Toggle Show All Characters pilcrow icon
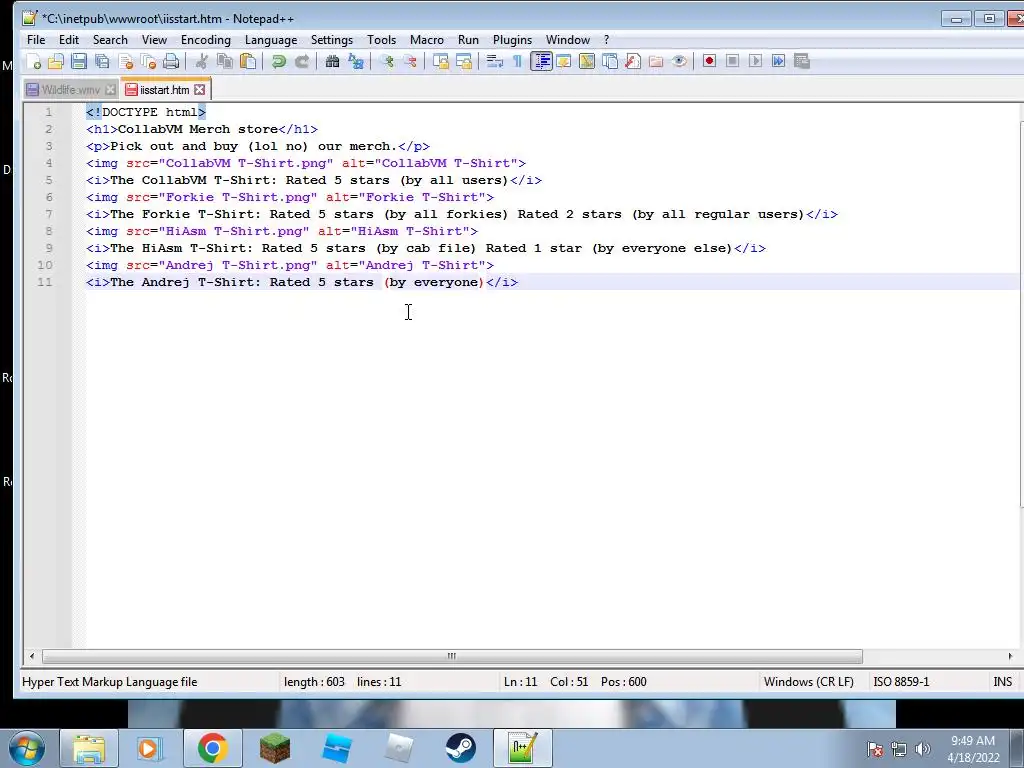The image size is (1024, 768). point(517,61)
